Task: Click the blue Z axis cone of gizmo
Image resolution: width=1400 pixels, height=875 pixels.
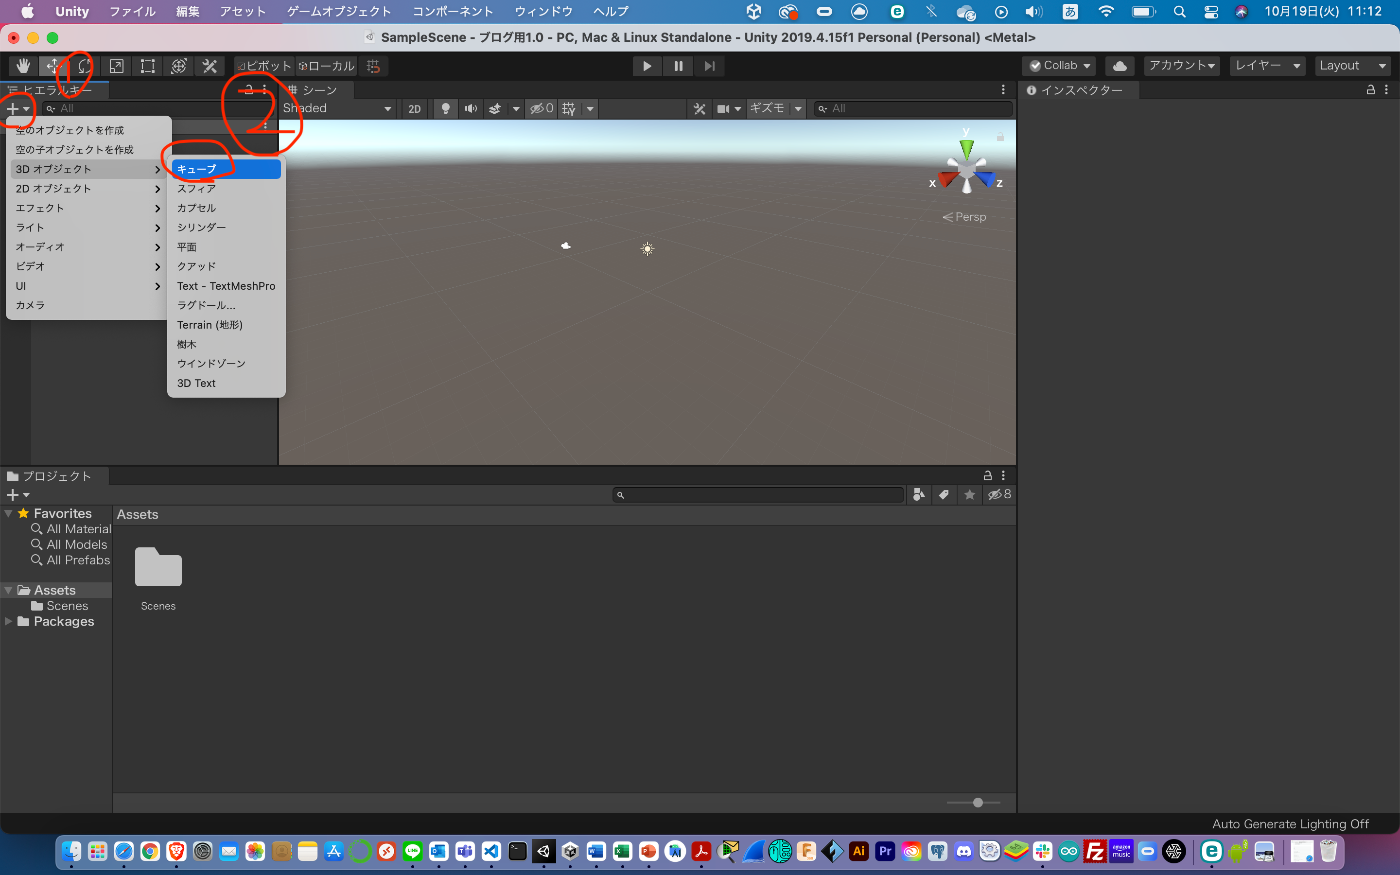Action: 986,179
